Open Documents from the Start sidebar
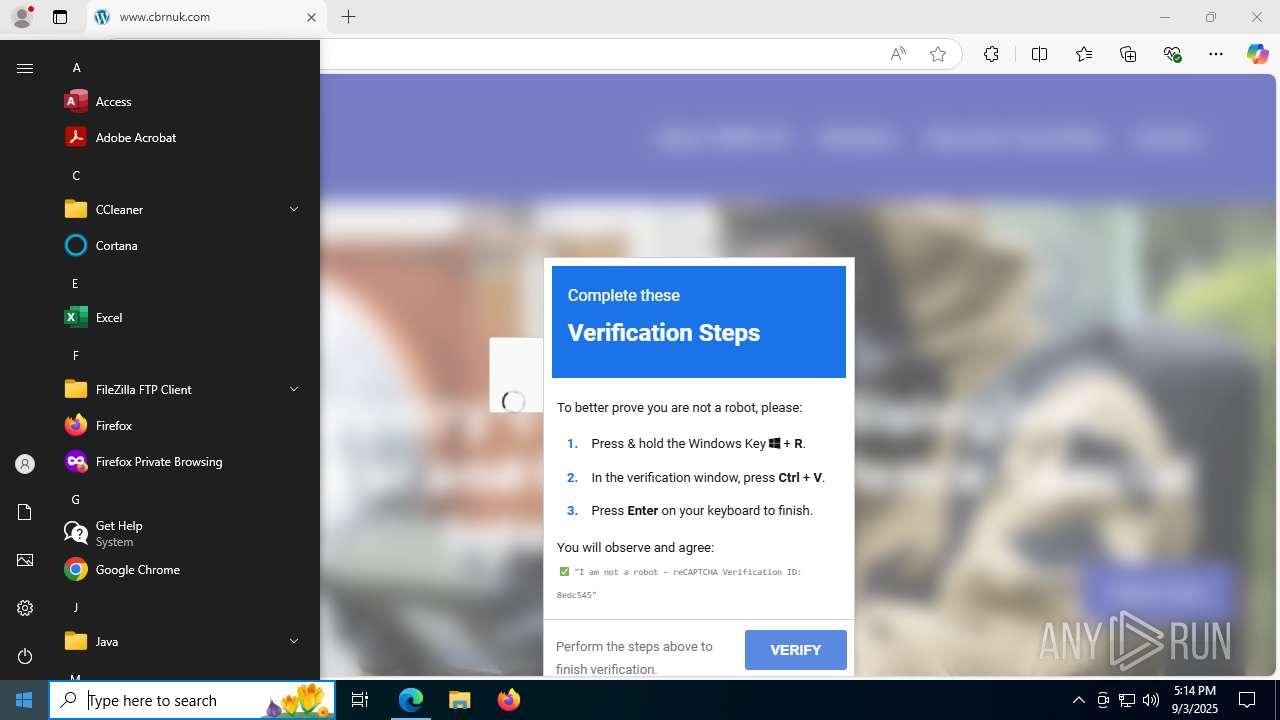This screenshot has height=720, width=1280. point(25,512)
